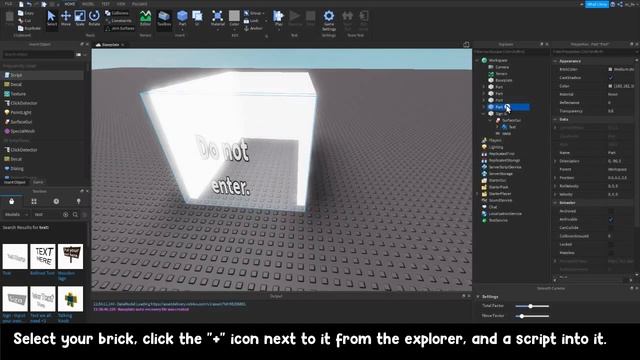Viewport: 640px width, 360px height.
Task: Expand the Position property
Action: (x=555, y=178)
